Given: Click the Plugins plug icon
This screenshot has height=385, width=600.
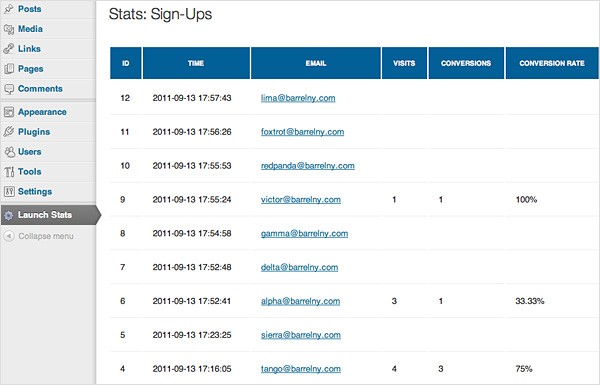Looking at the screenshot, I should pyautogui.click(x=9, y=132).
